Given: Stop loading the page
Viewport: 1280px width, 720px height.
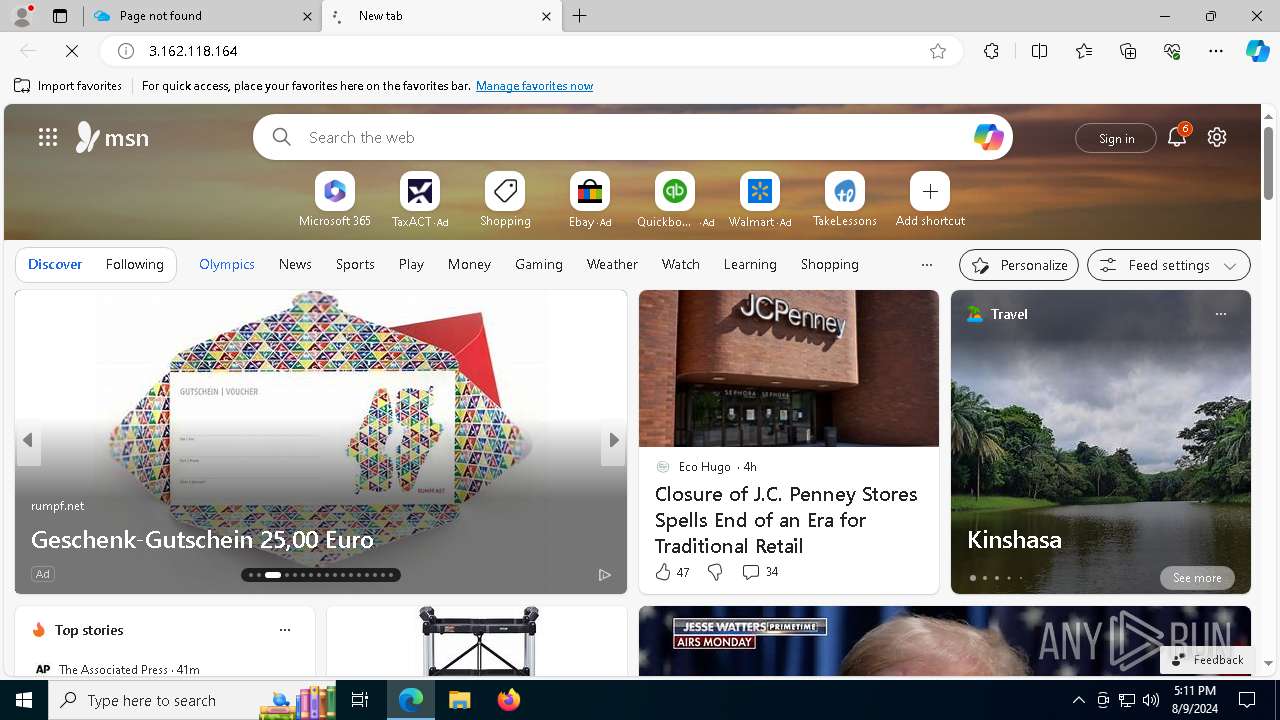Looking at the screenshot, I should pos(72,51).
